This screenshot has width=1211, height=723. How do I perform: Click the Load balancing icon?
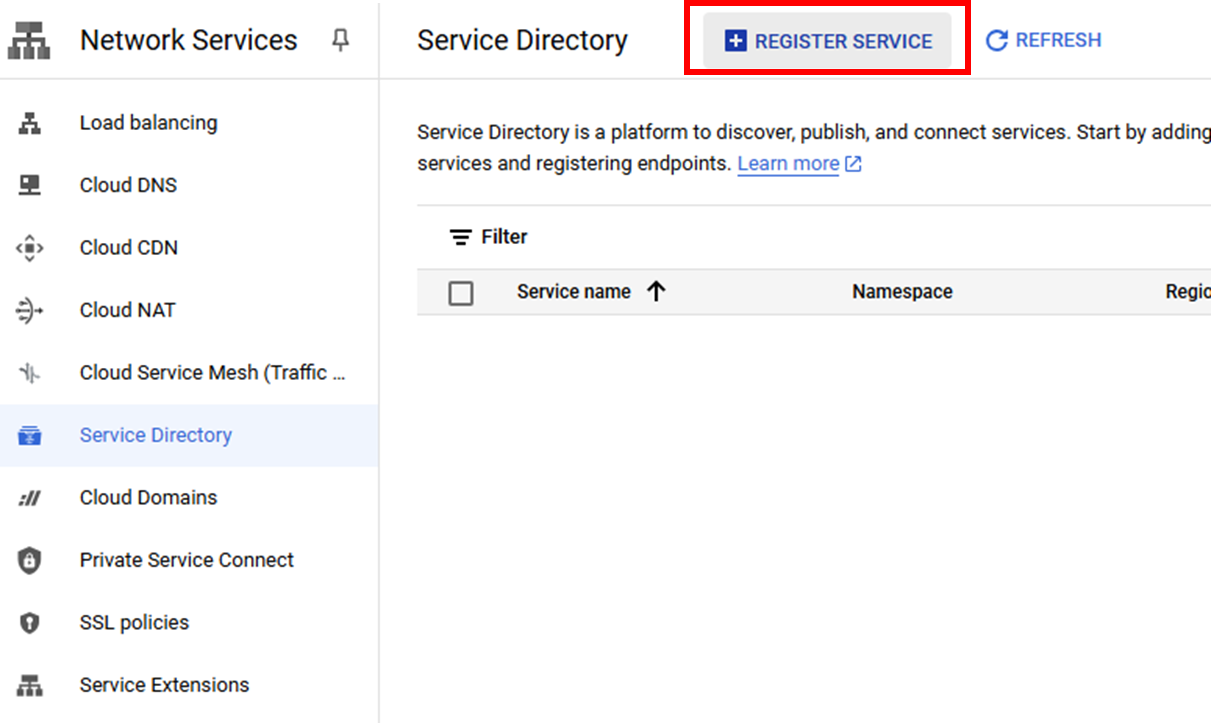click(x=30, y=123)
